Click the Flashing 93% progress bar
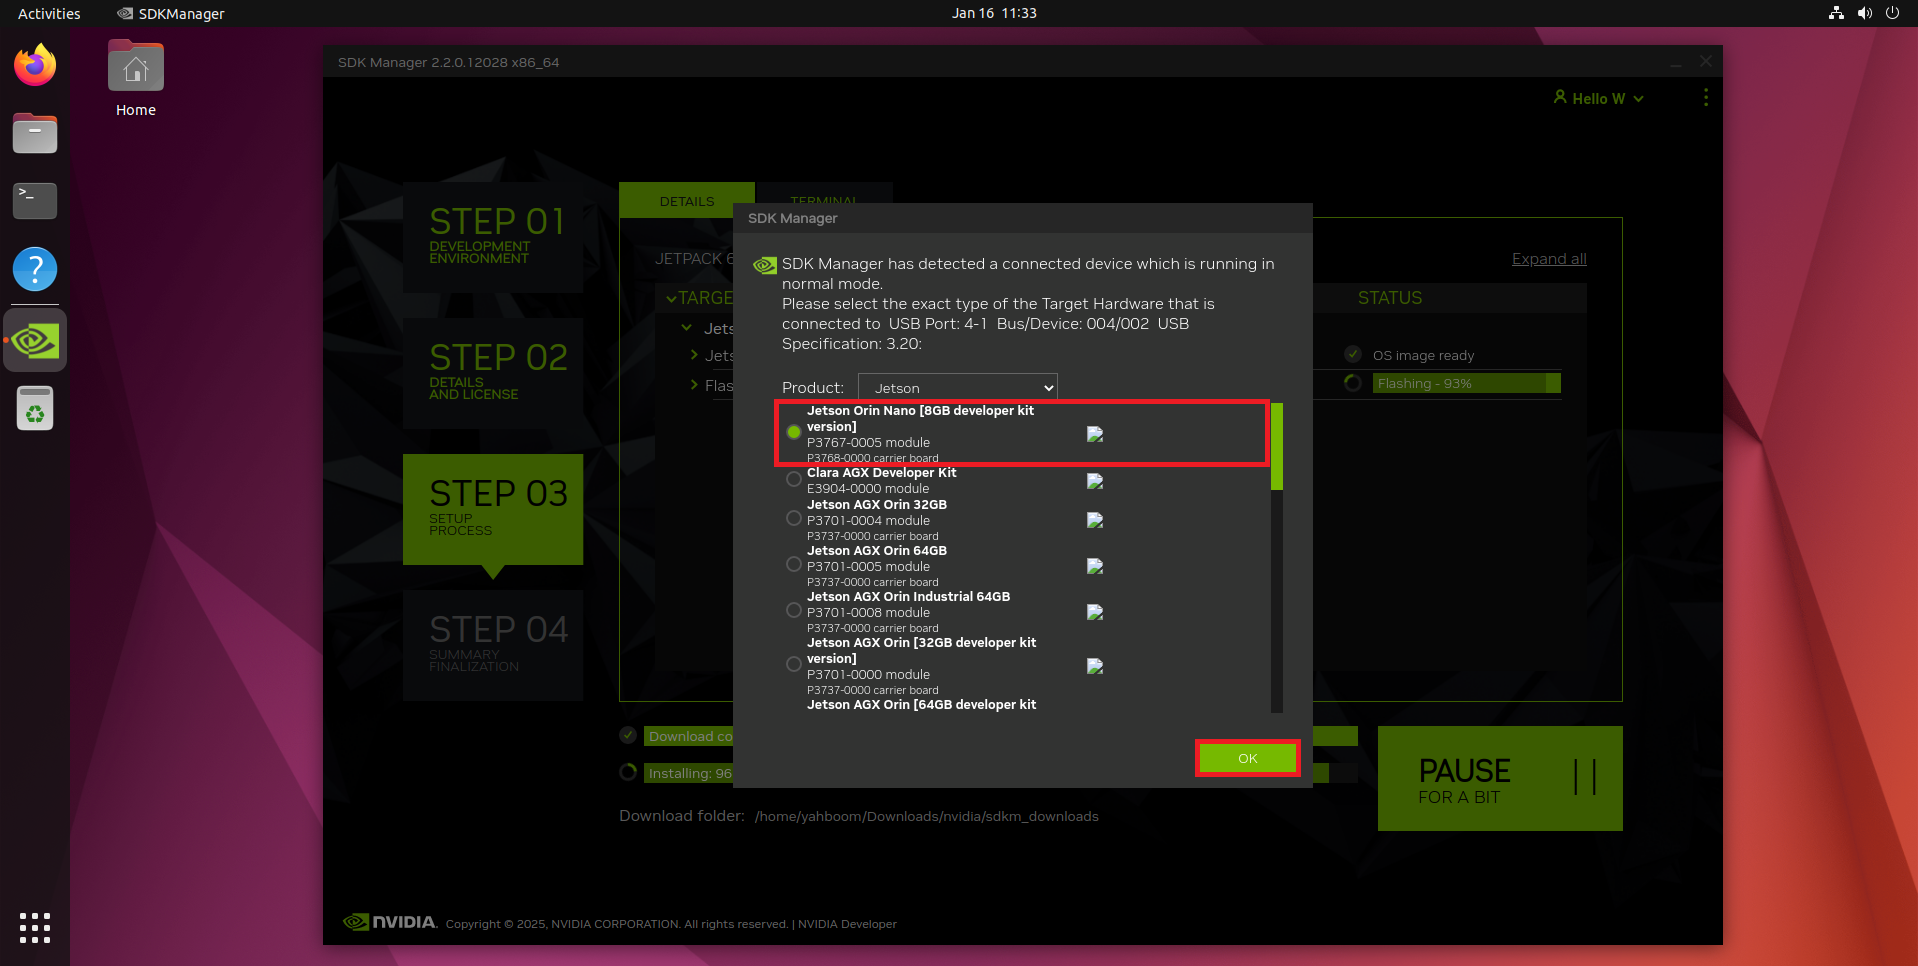This screenshot has height=966, width=1918. [1465, 384]
